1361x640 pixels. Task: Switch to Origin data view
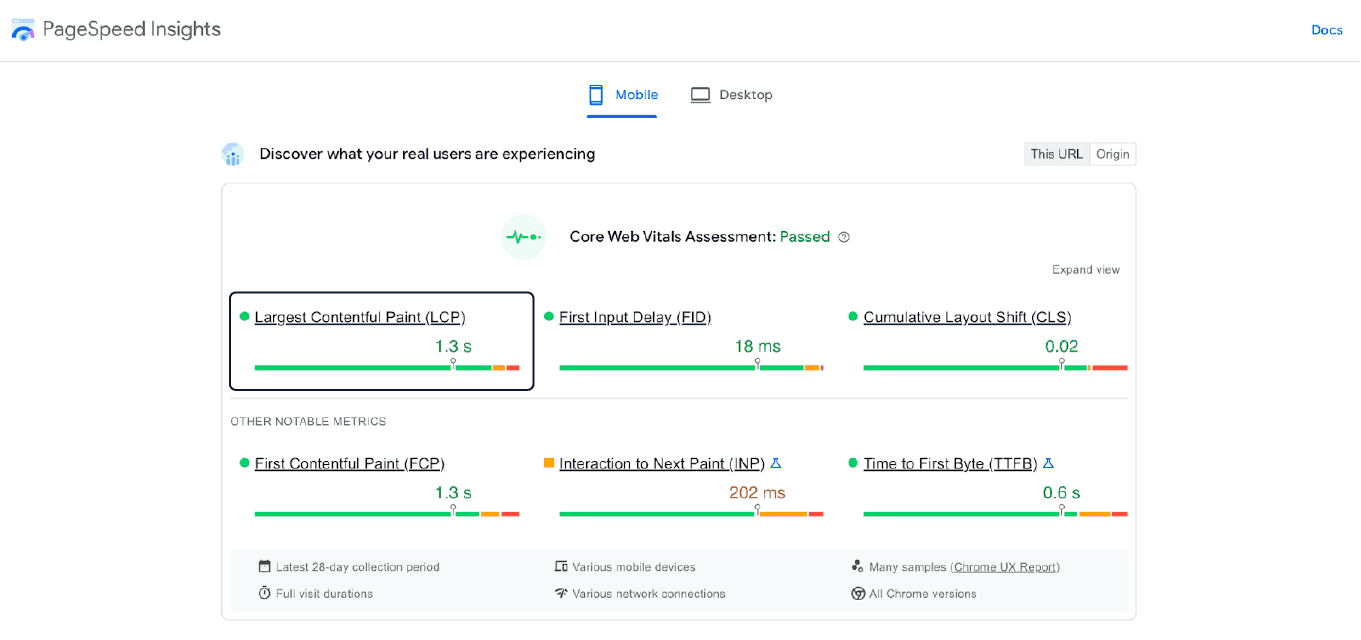(x=1112, y=154)
